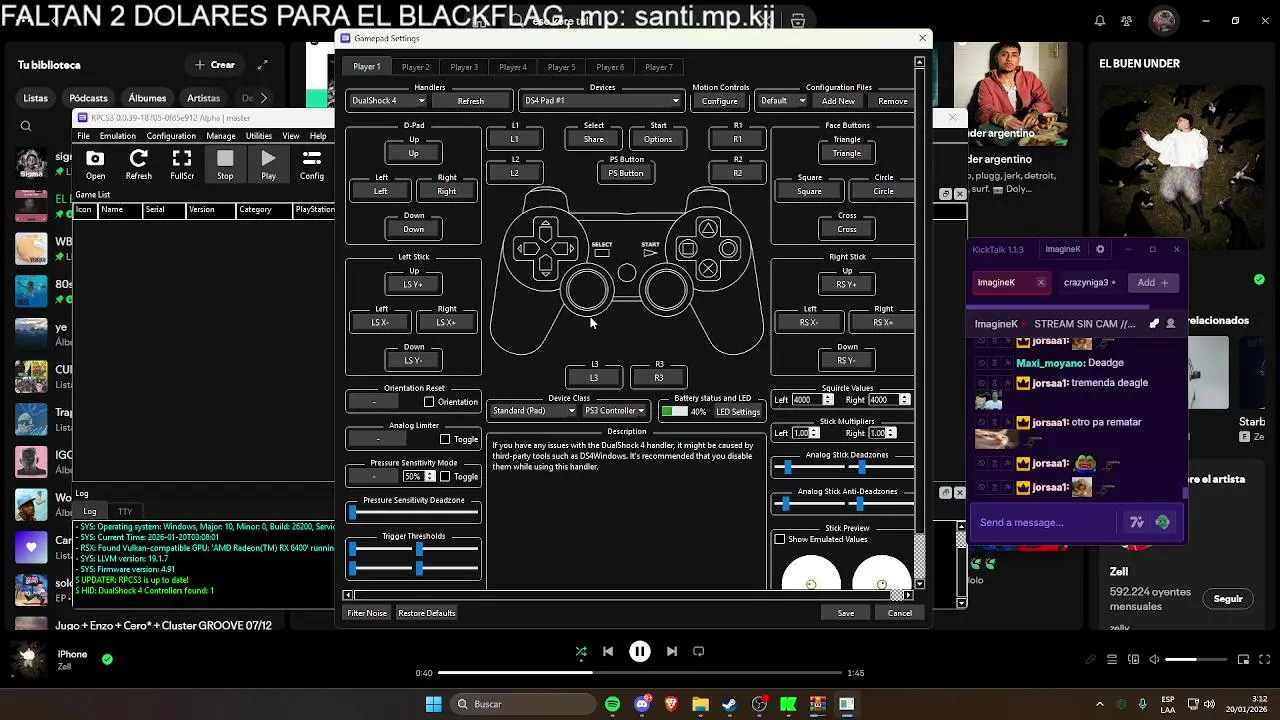The image size is (1280, 720).
Task: Click Triangle face button mapping
Action: pos(847,153)
